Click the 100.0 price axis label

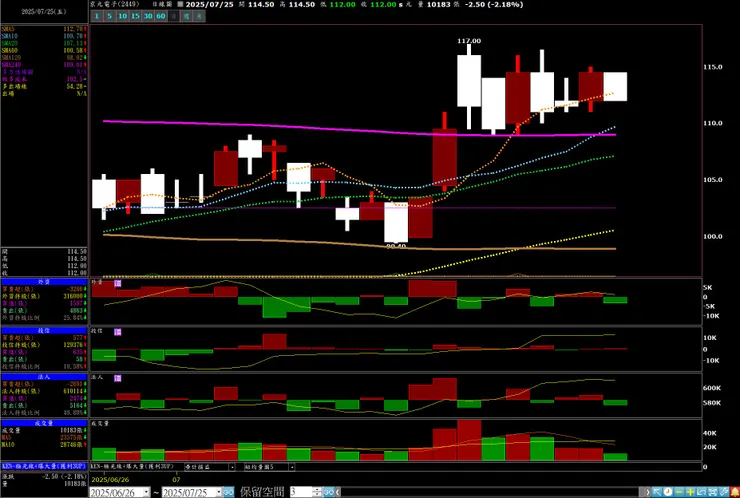[713, 236]
